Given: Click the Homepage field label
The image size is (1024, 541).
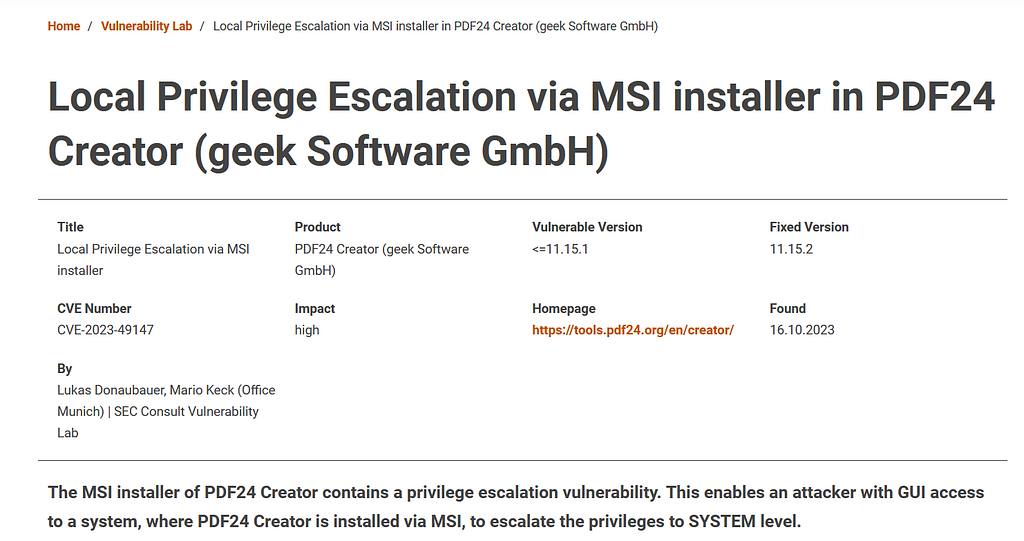Looking at the screenshot, I should click(x=564, y=308).
